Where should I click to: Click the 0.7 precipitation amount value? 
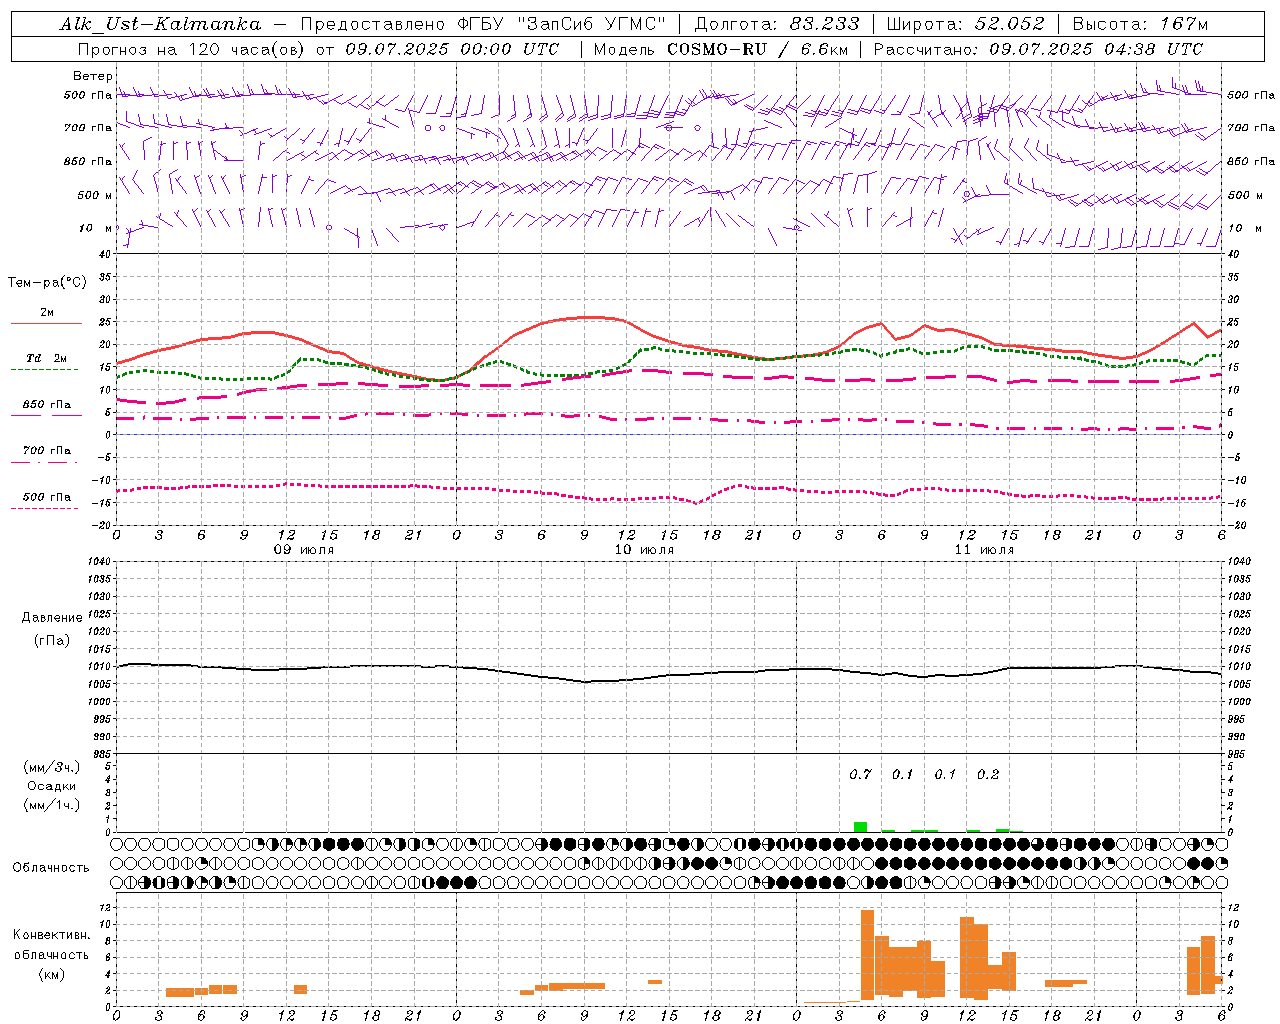[x=860, y=774]
